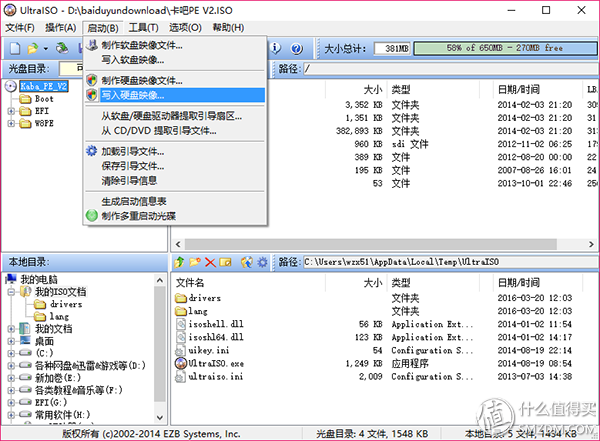Screen dimensions: 600x441
Task: Choose 从软盘/硬盘驱动器提取引导扇区... menu entry
Action: click(175, 116)
